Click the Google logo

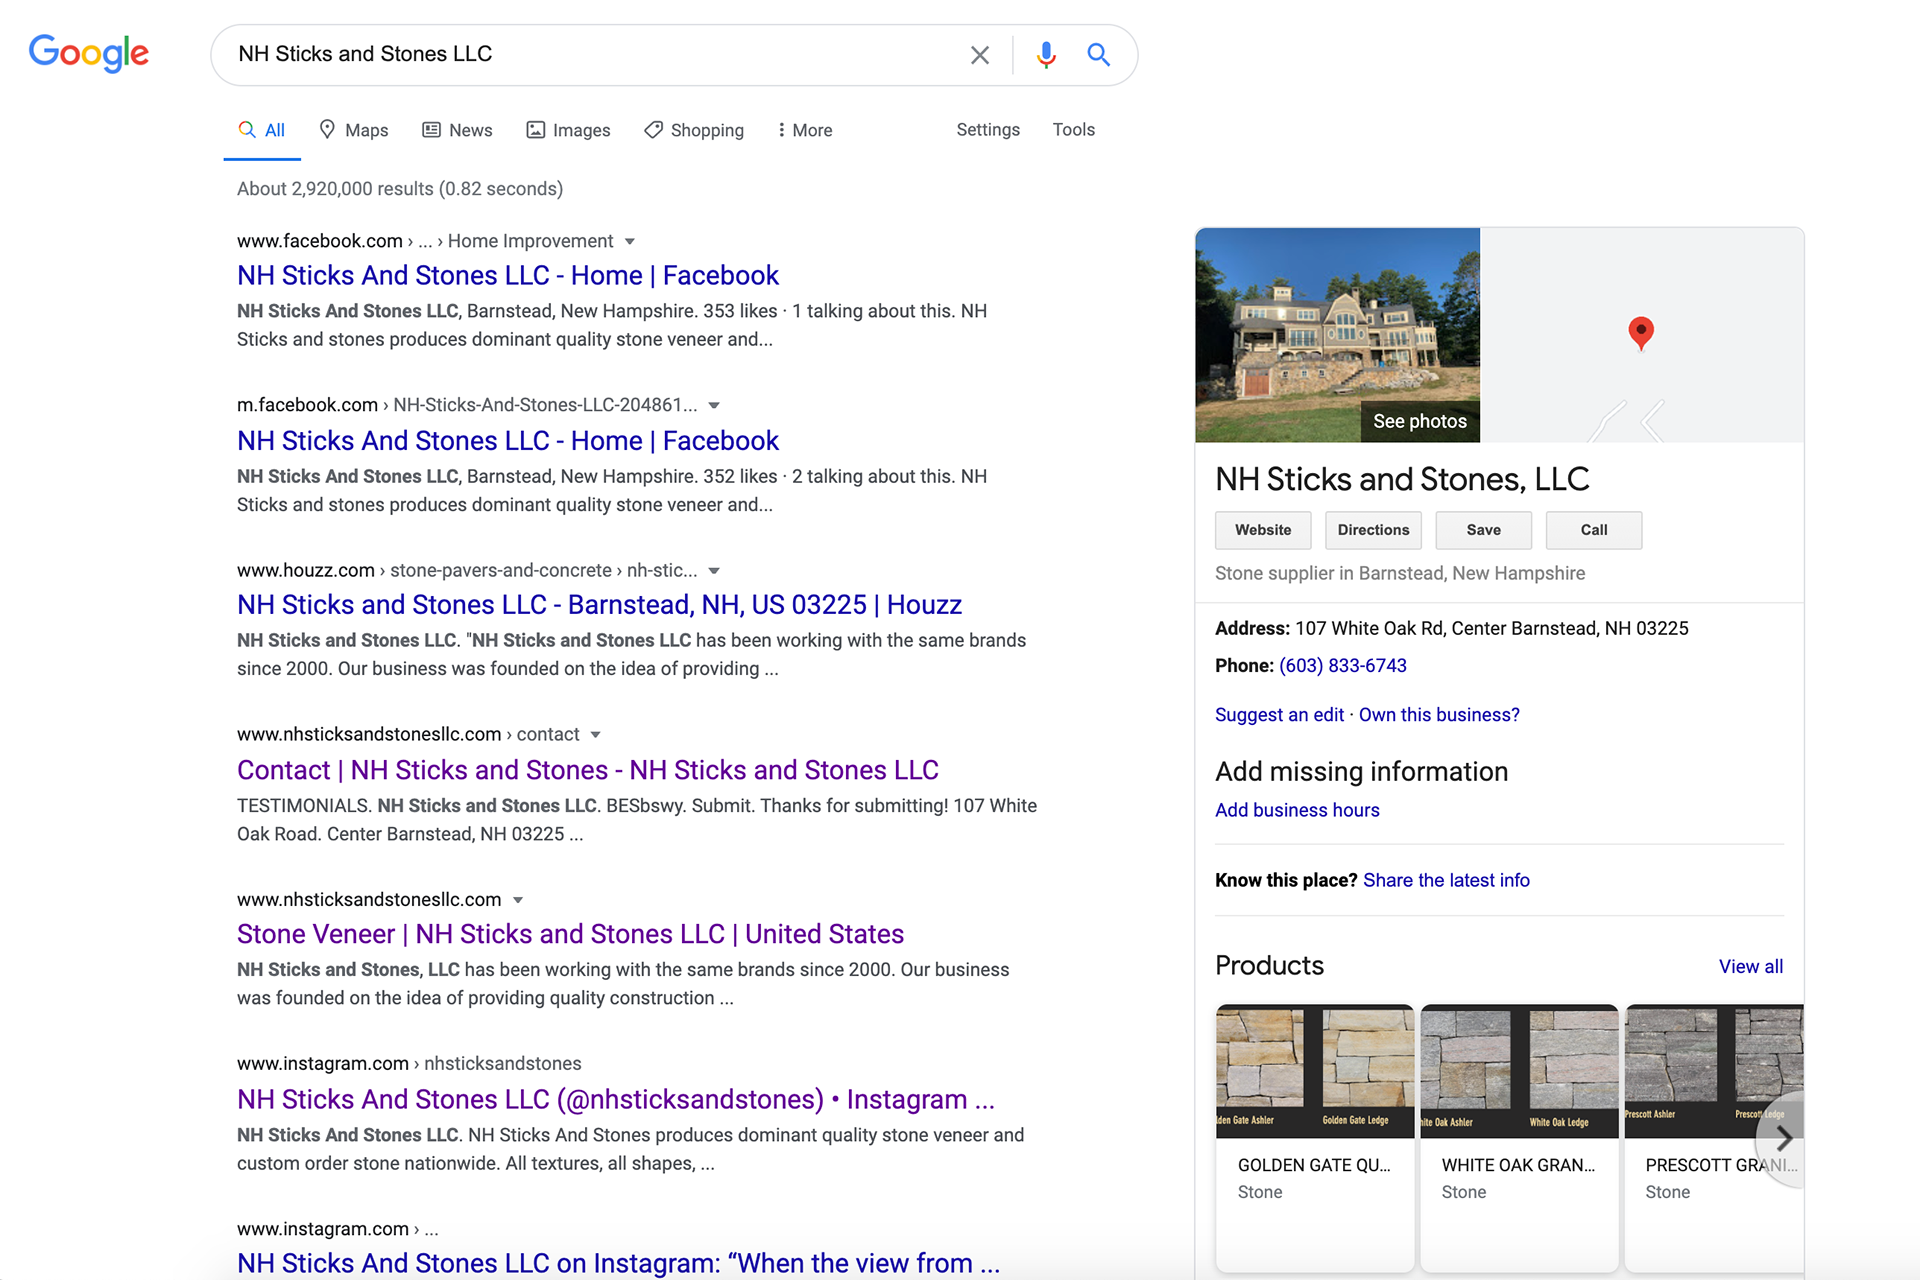pos(89,53)
